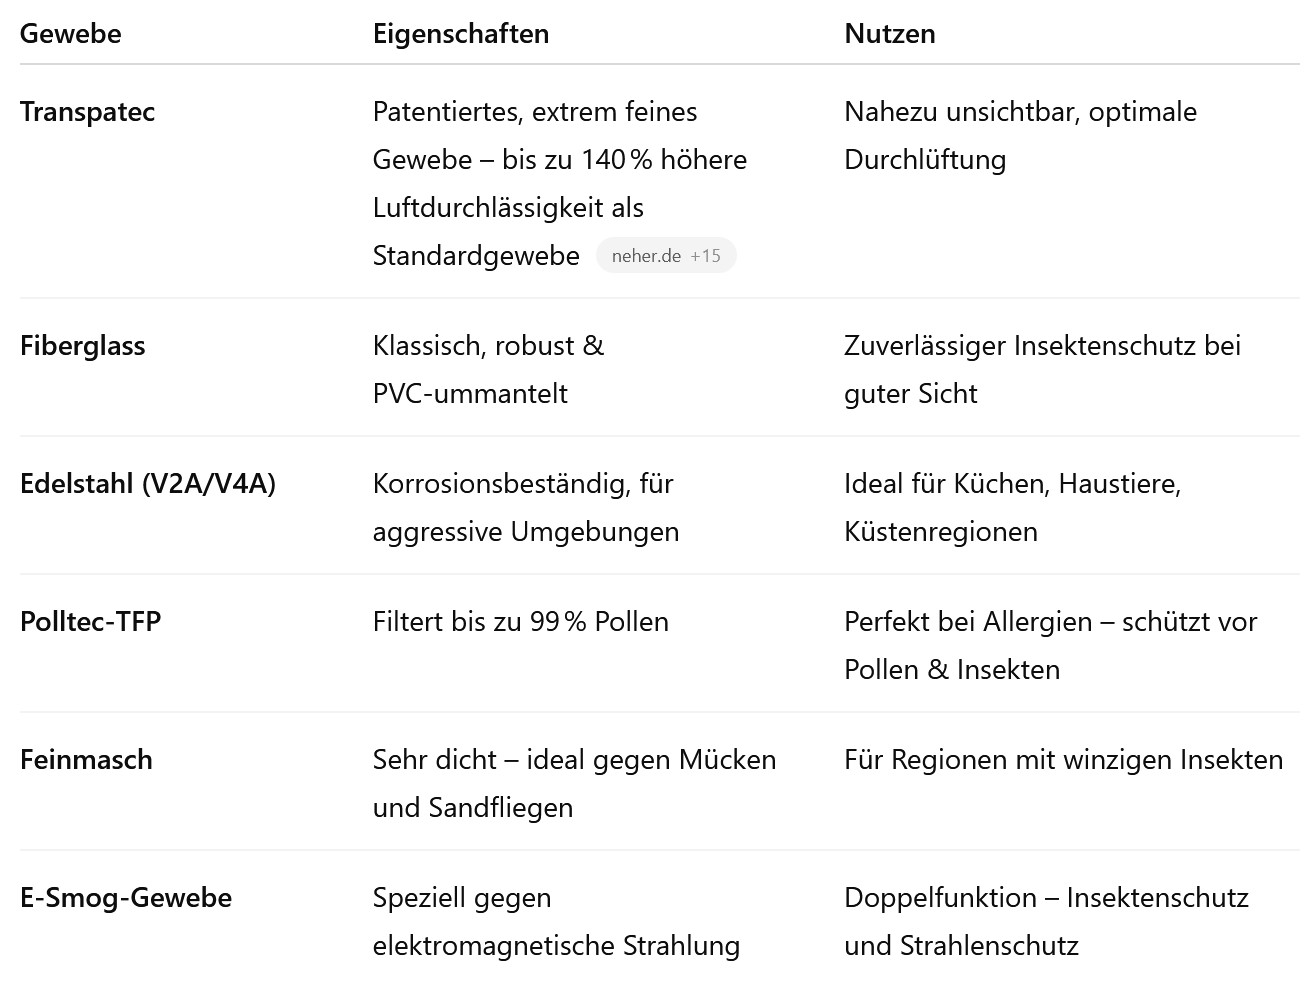Screen dimensions: 1311x1003
Task: Click the +15 sources count badge
Action: pos(705,256)
